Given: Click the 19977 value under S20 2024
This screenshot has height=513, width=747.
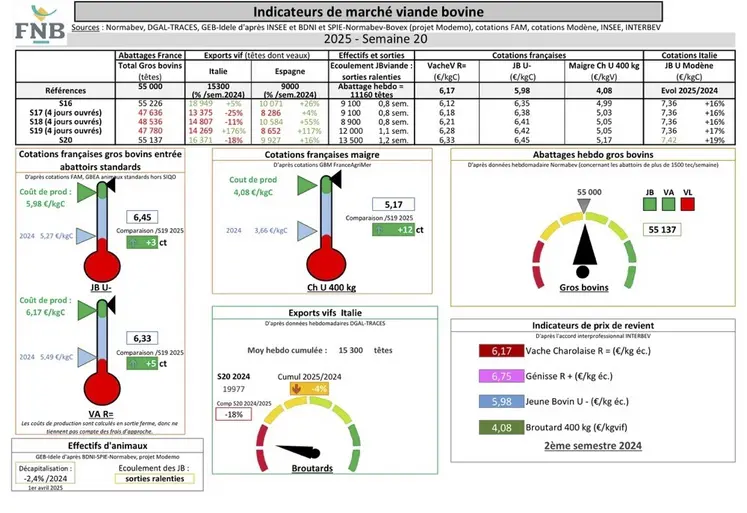Looking at the screenshot, I should tap(233, 389).
